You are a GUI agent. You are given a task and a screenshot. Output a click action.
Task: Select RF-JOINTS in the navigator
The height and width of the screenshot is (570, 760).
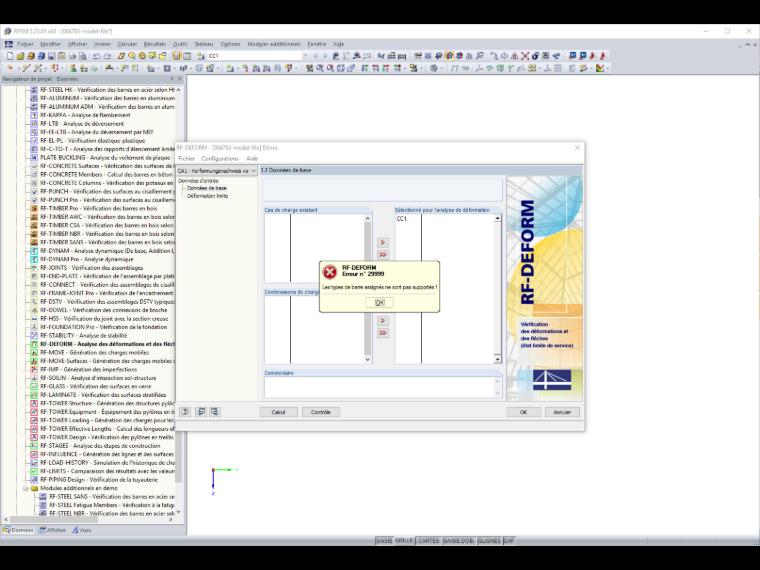coord(91,268)
